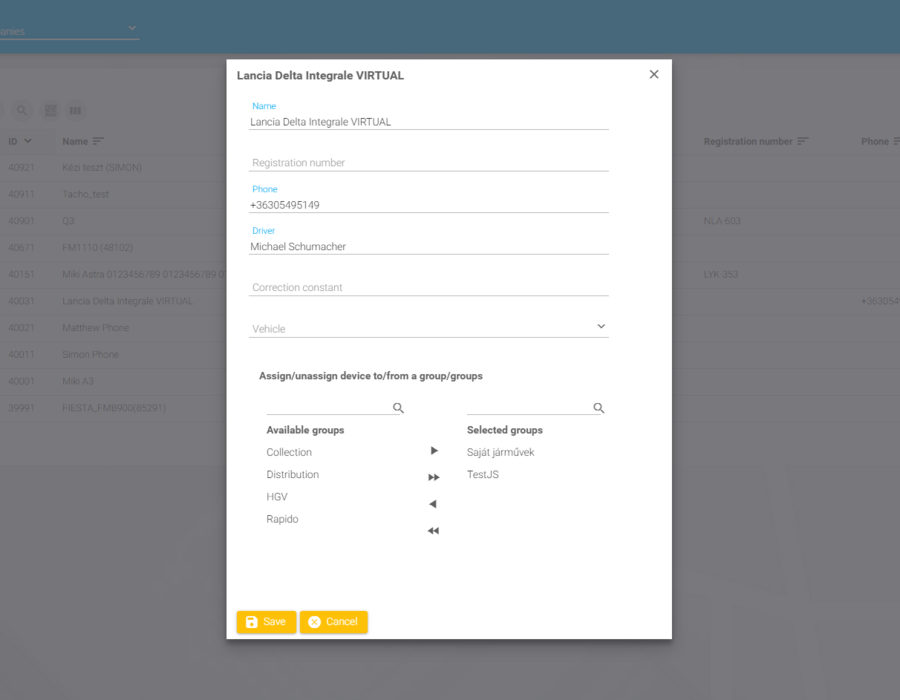Select Collection in Available groups
The width and height of the screenshot is (900, 700).
click(289, 452)
